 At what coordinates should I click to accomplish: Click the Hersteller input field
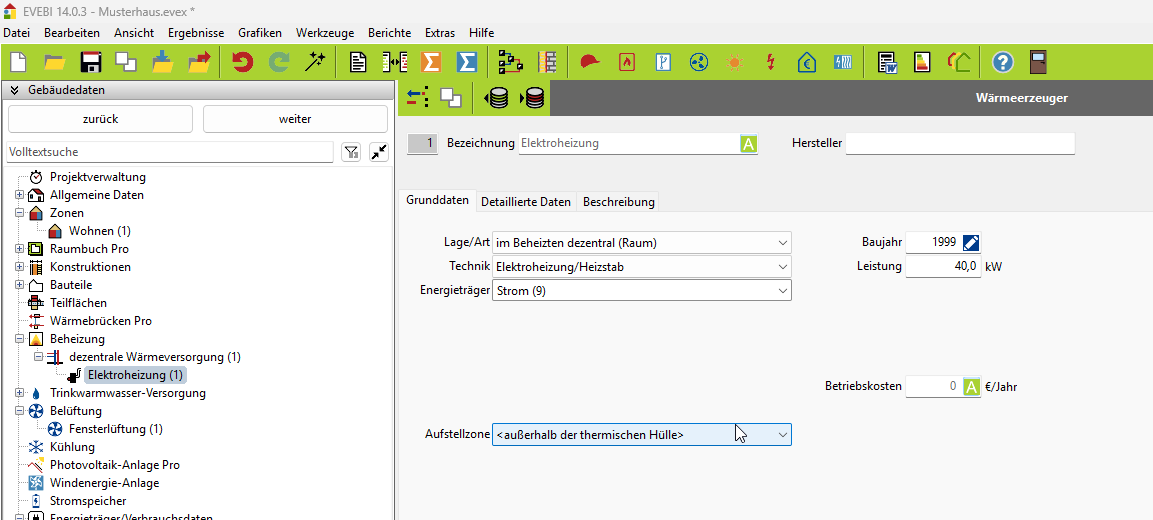click(960, 144)
